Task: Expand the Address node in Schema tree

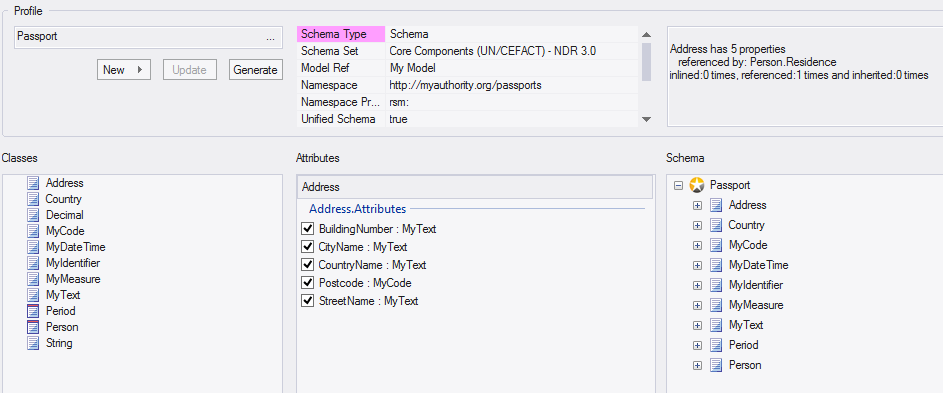Action: coord(697,205)
